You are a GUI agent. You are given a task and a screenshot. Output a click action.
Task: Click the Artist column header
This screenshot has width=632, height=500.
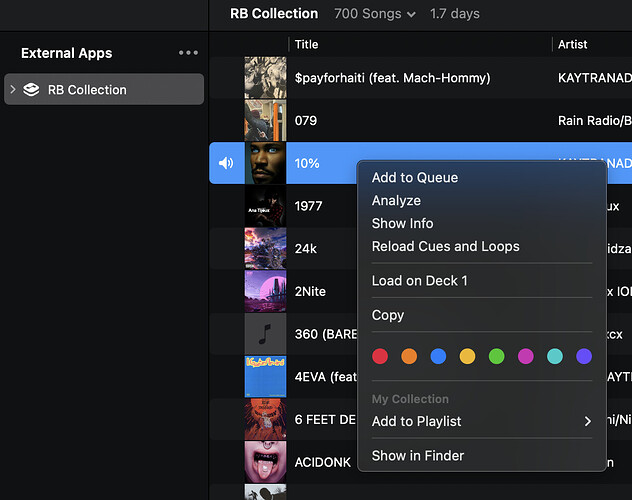573,44
